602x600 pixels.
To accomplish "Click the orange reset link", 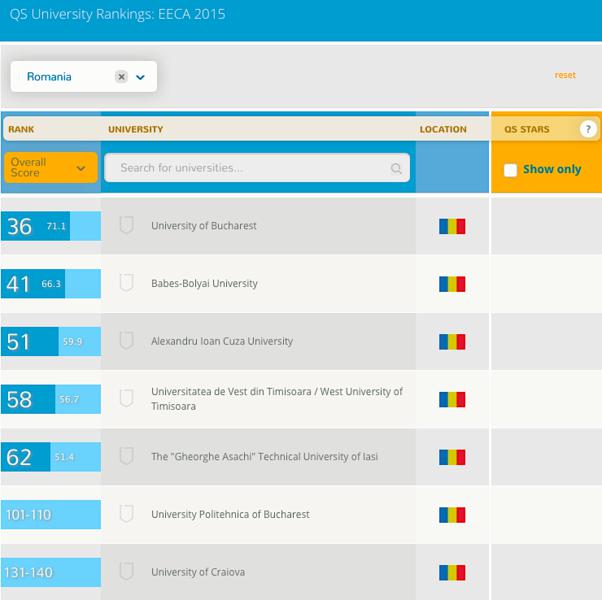I will [x=565, y=75].
